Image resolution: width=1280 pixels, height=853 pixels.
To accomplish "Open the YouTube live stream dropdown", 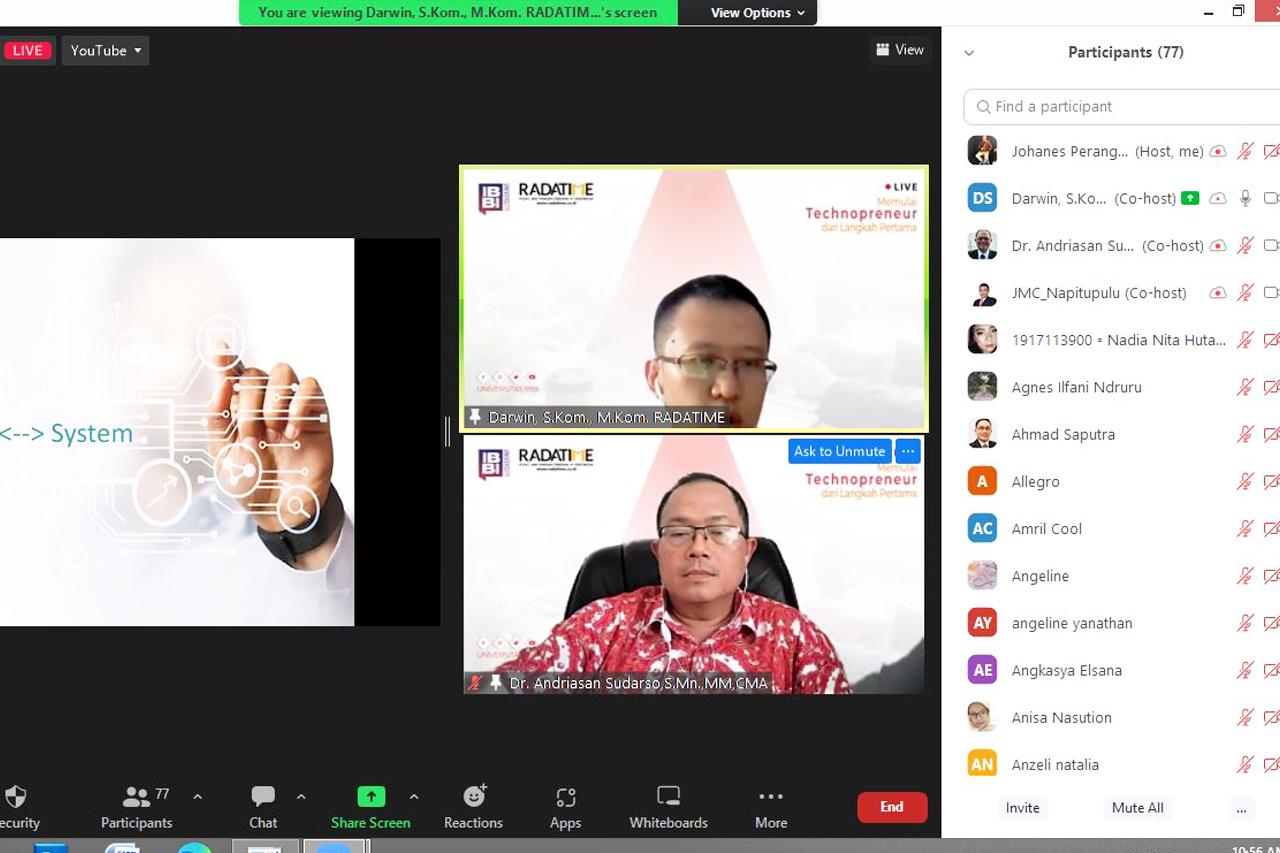I will click(x=105, y=50).
